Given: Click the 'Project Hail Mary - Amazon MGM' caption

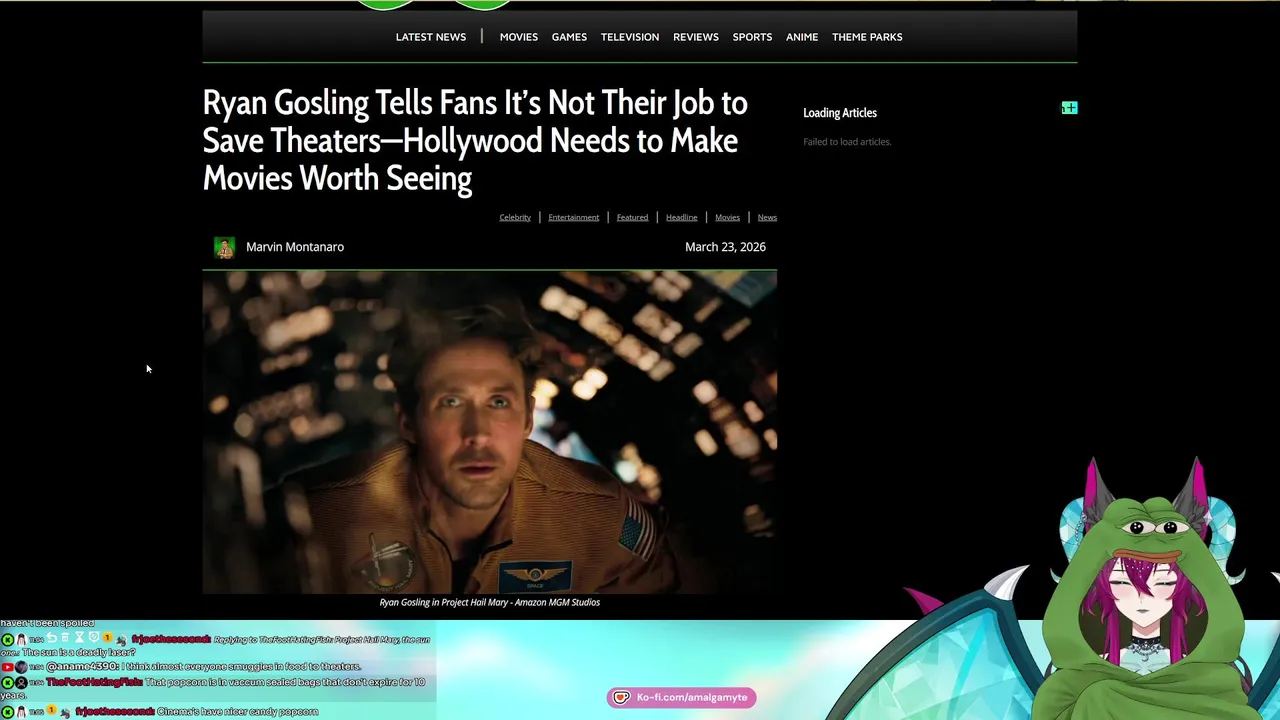Looking at the screenshot, I should click(x=489, y=602).
